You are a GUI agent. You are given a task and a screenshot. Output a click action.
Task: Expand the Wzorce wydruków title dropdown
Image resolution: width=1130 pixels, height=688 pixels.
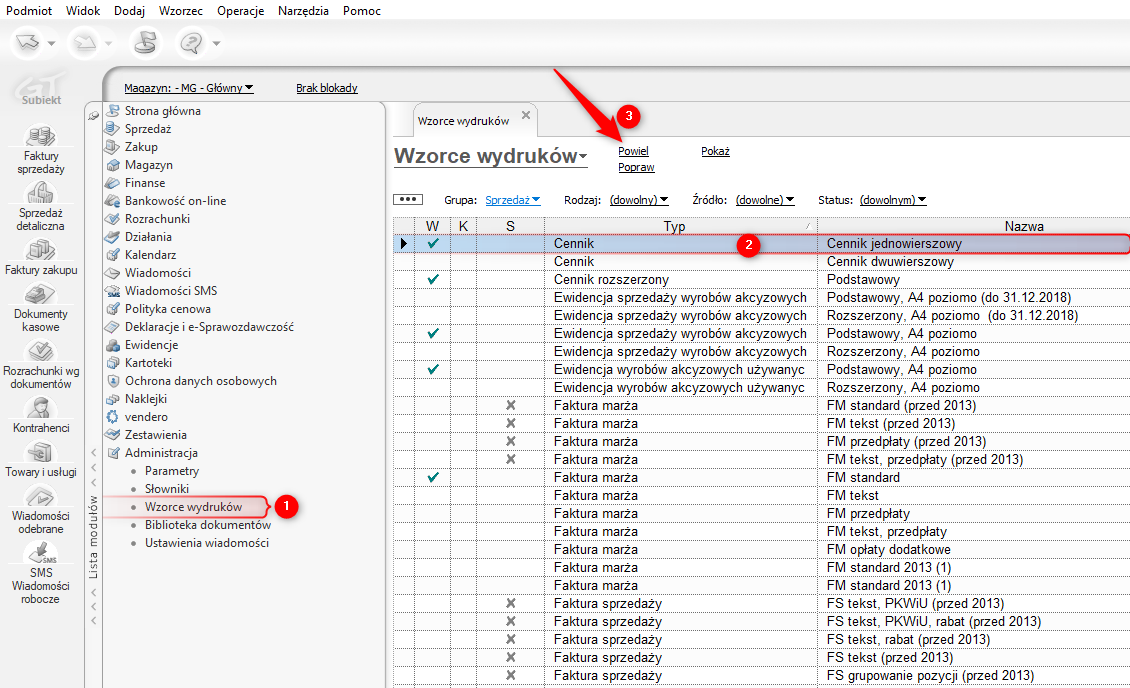click(583, 156)
